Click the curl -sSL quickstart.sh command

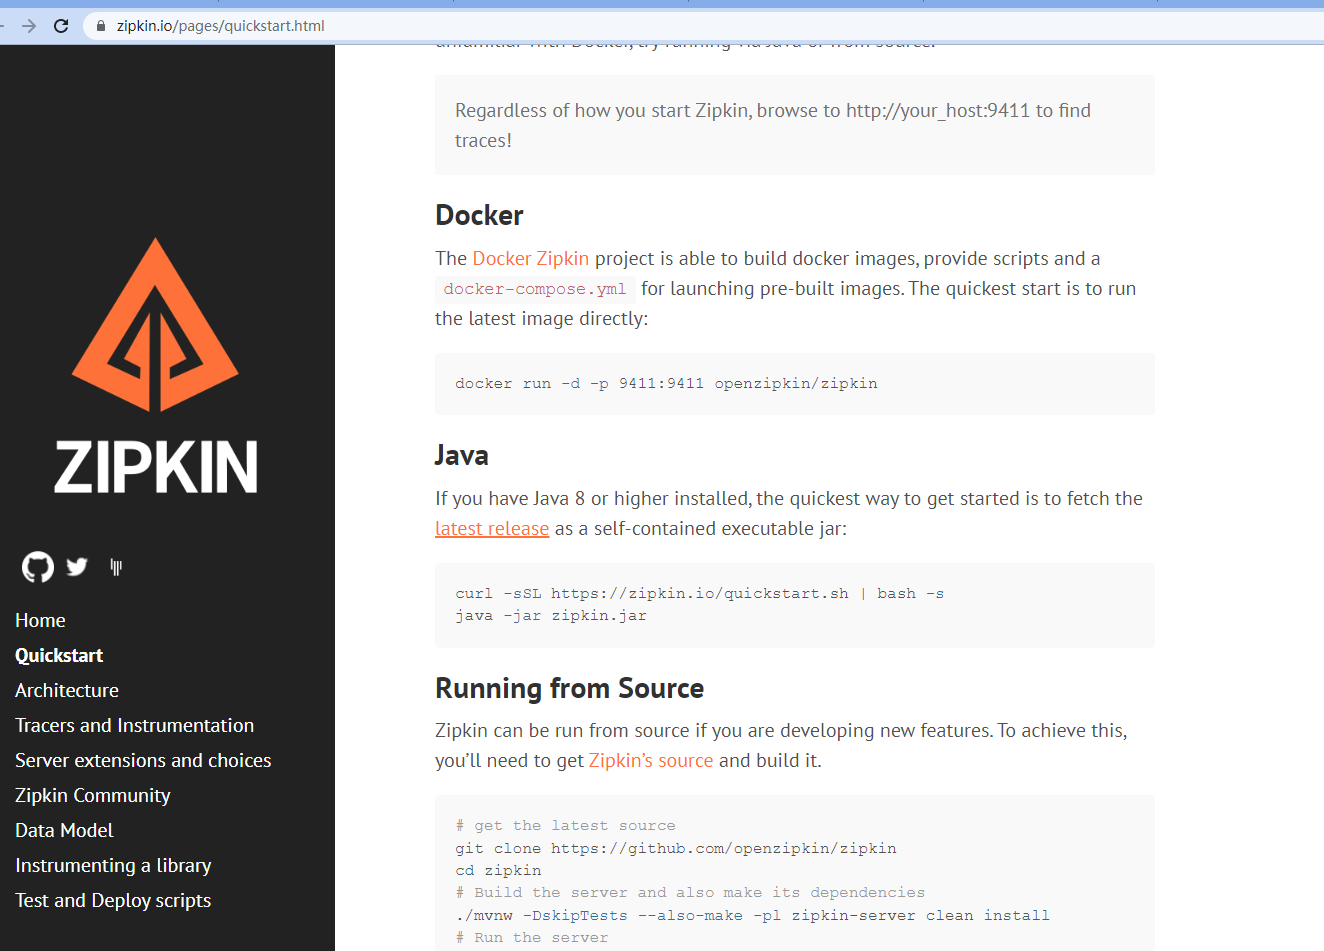point(699,593)
